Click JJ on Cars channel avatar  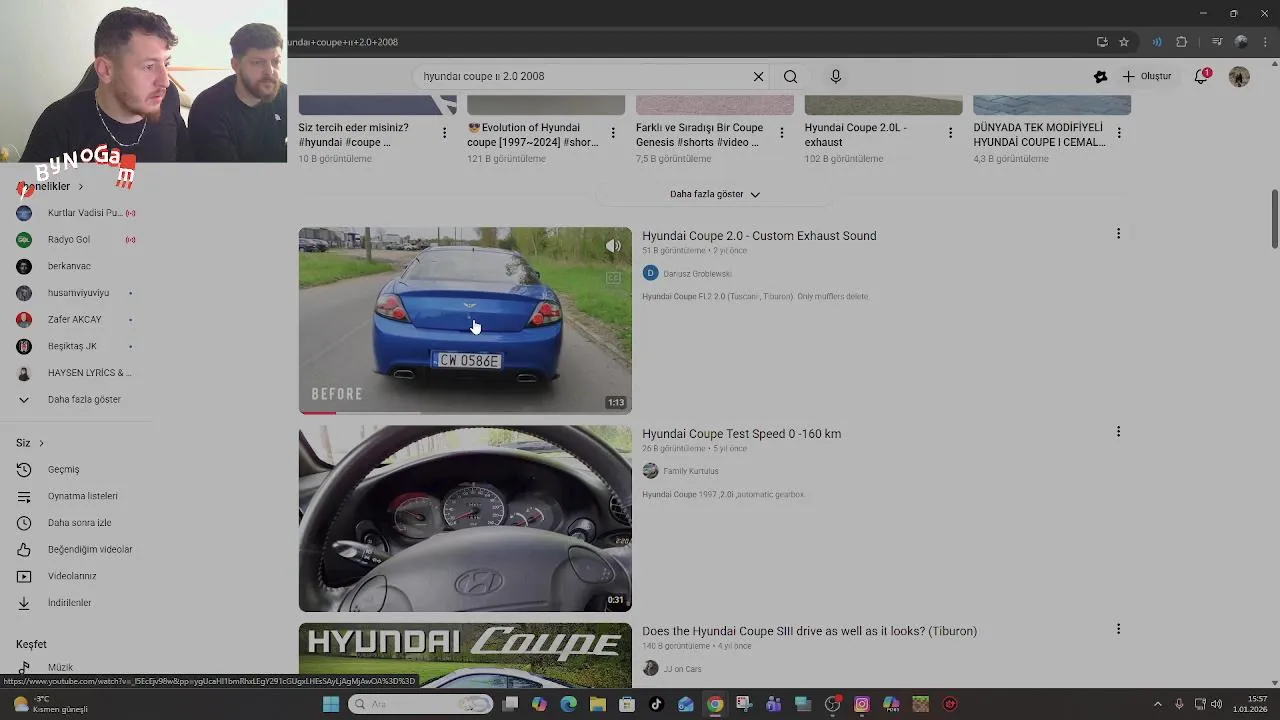pos(650,668)
